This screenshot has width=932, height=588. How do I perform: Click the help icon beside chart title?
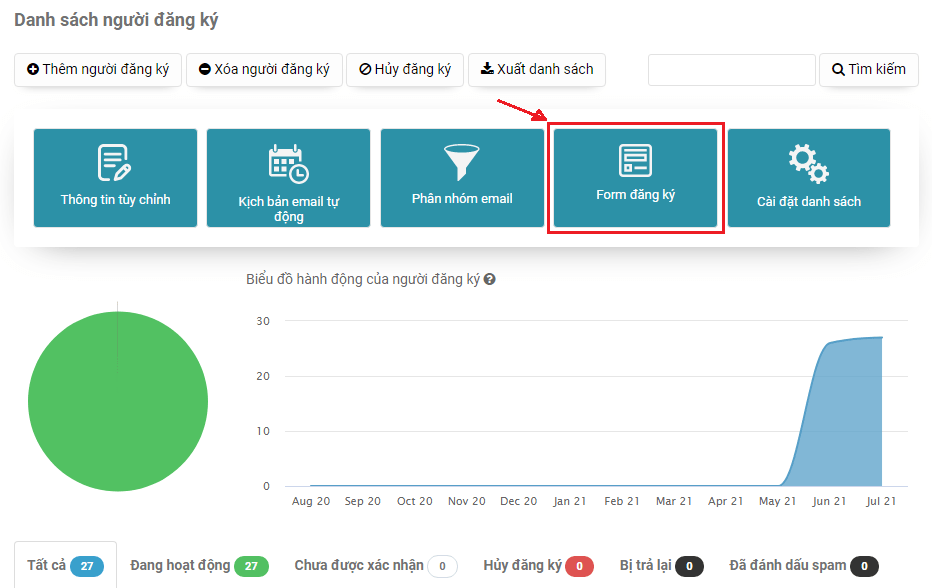[x=490, y=280]
